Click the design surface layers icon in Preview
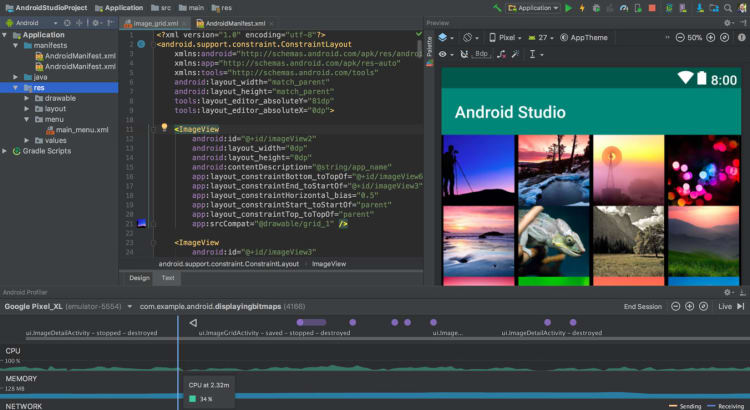 click(x=442, y=37)
